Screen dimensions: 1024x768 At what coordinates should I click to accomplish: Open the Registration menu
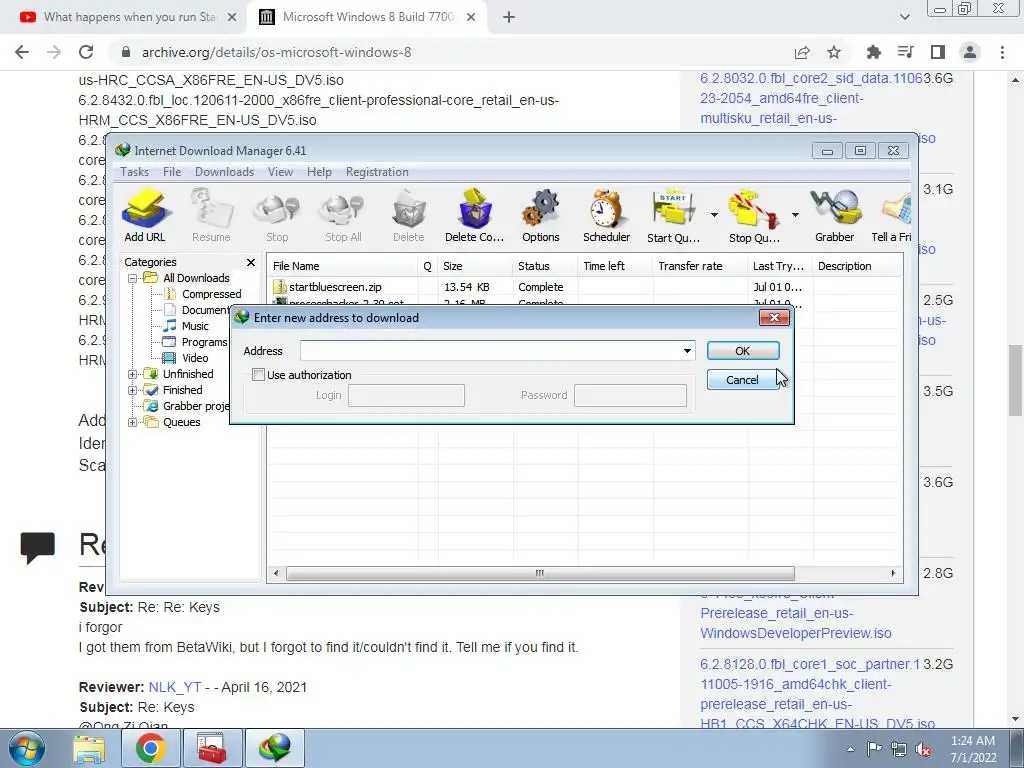click(377, 172)
